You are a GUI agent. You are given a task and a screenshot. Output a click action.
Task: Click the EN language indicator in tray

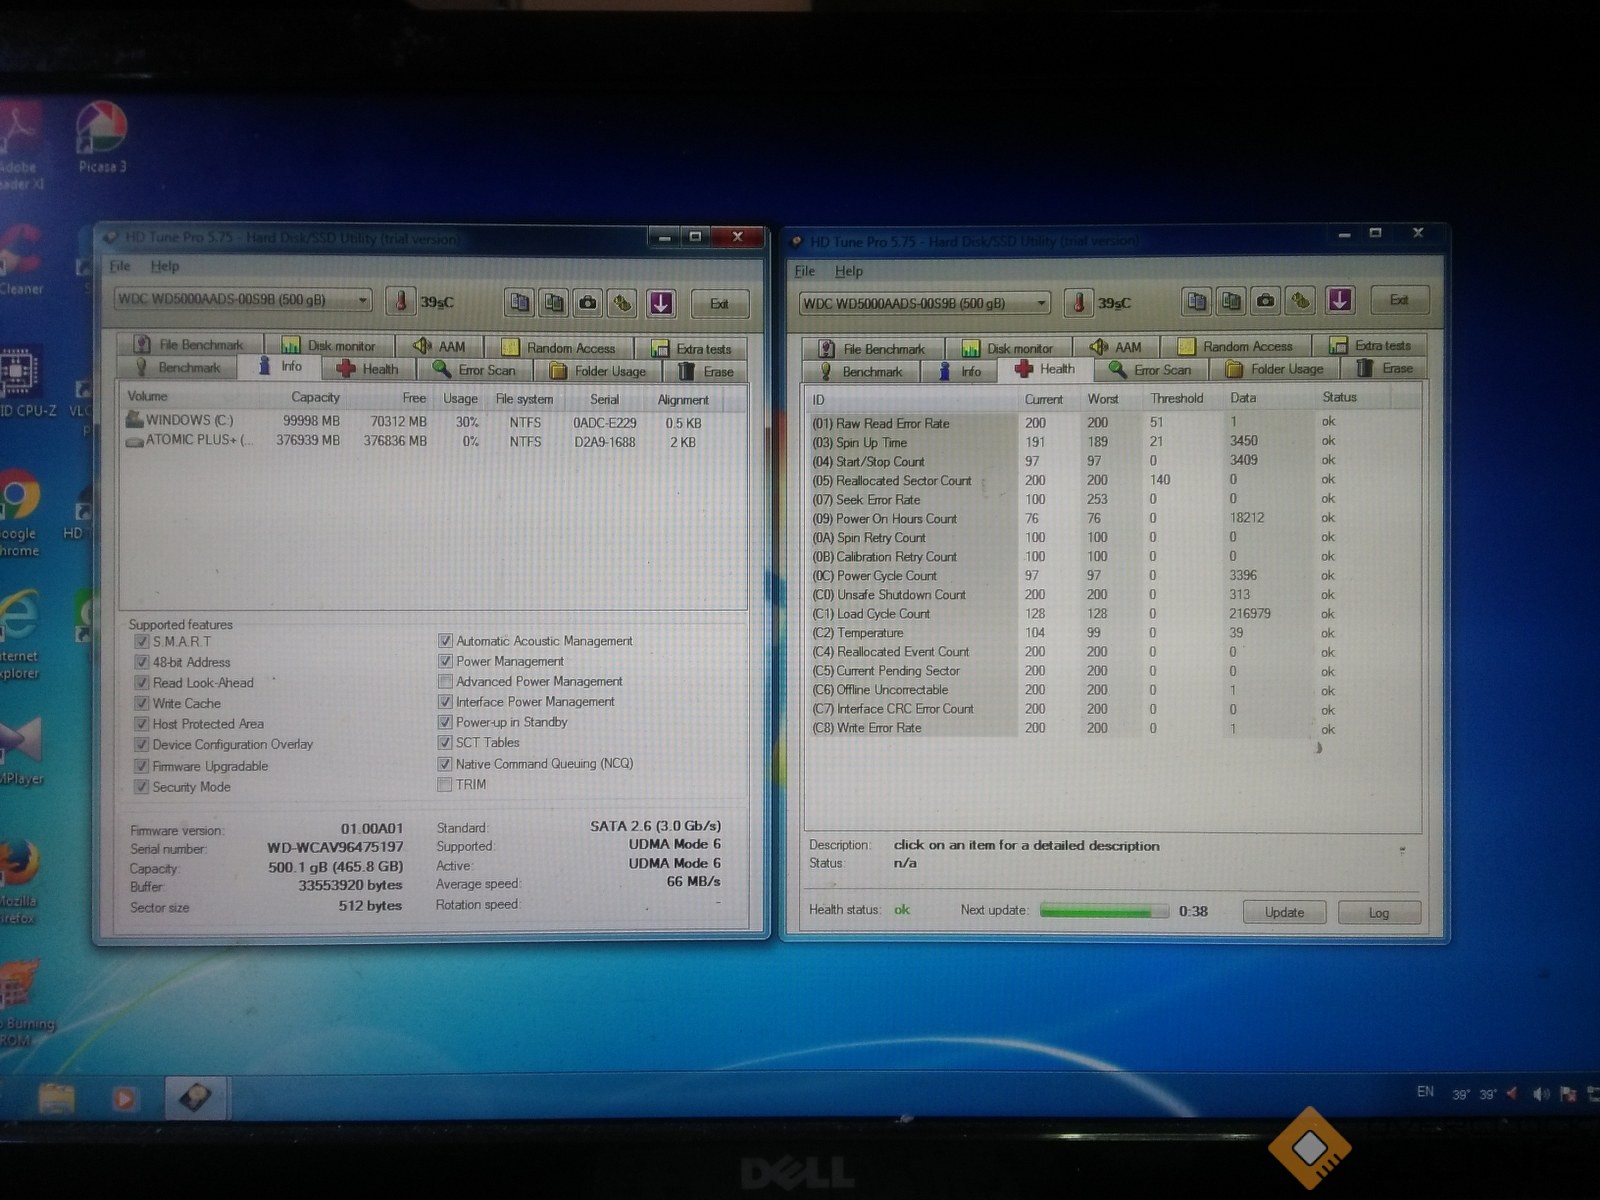[1425, 1092]
